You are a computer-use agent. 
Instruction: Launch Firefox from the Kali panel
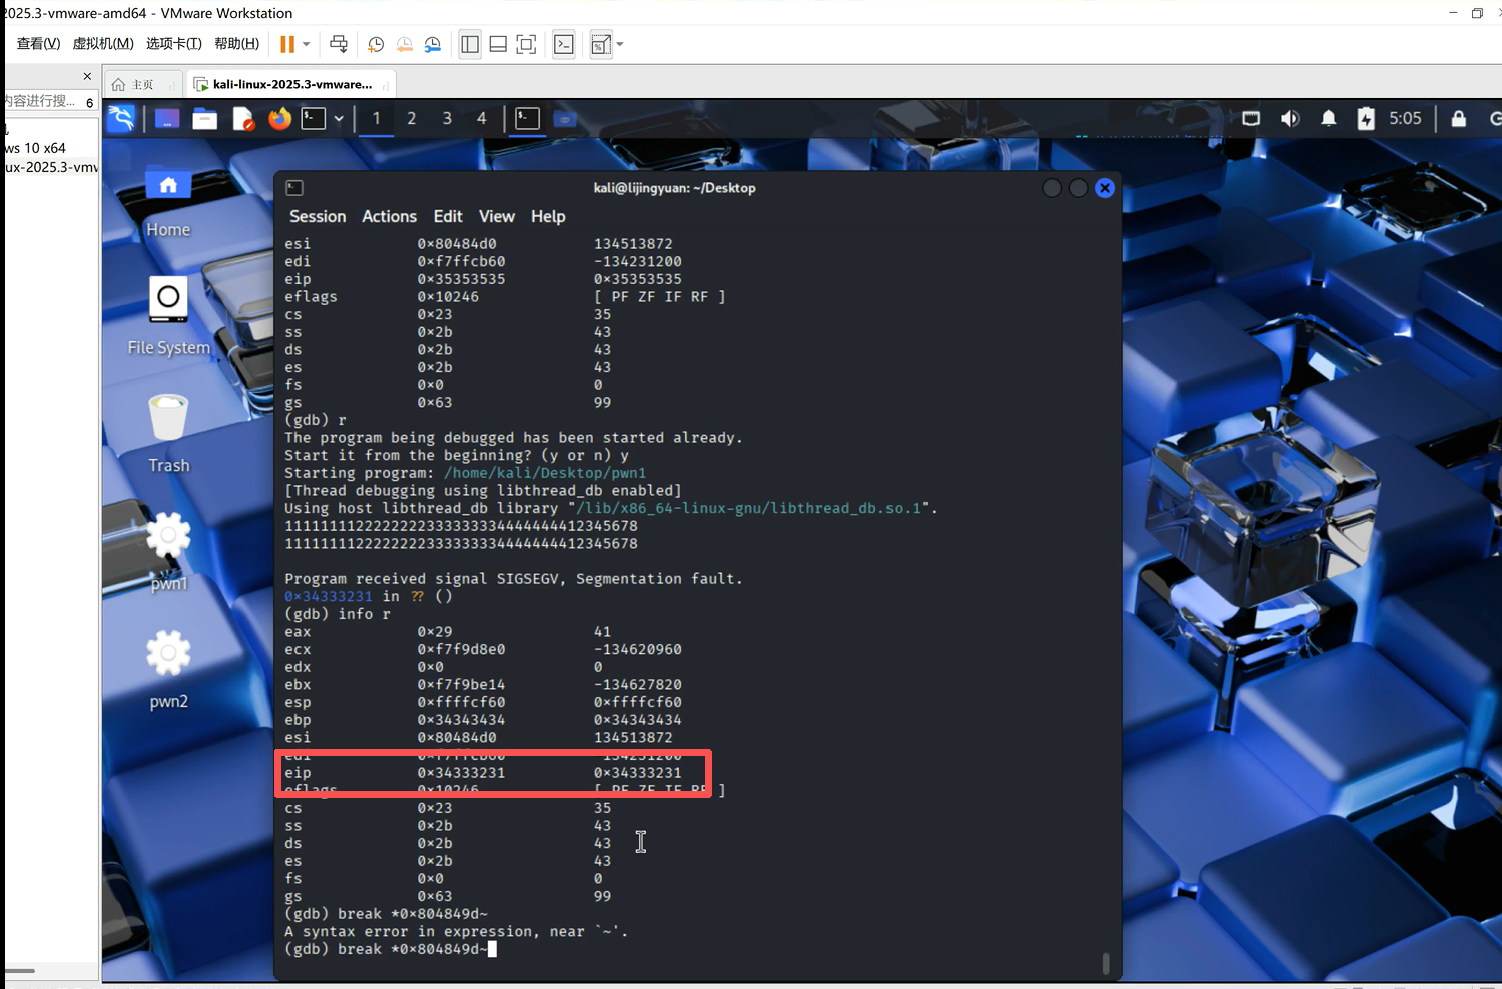pos(279,119)
